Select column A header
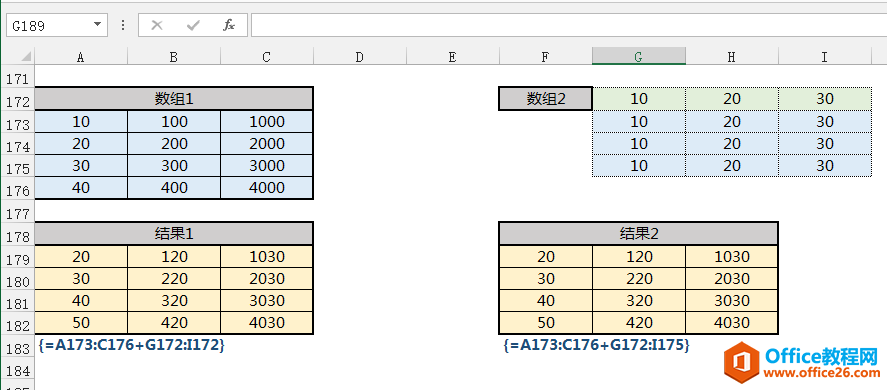887x390 pixels. pyautogui.click(x=81, y=57)
